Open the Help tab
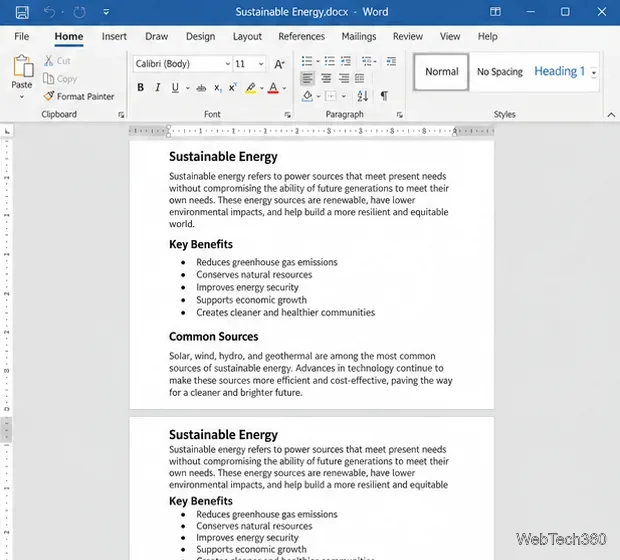The image size is (620, 560). click(x=487, y=36)
